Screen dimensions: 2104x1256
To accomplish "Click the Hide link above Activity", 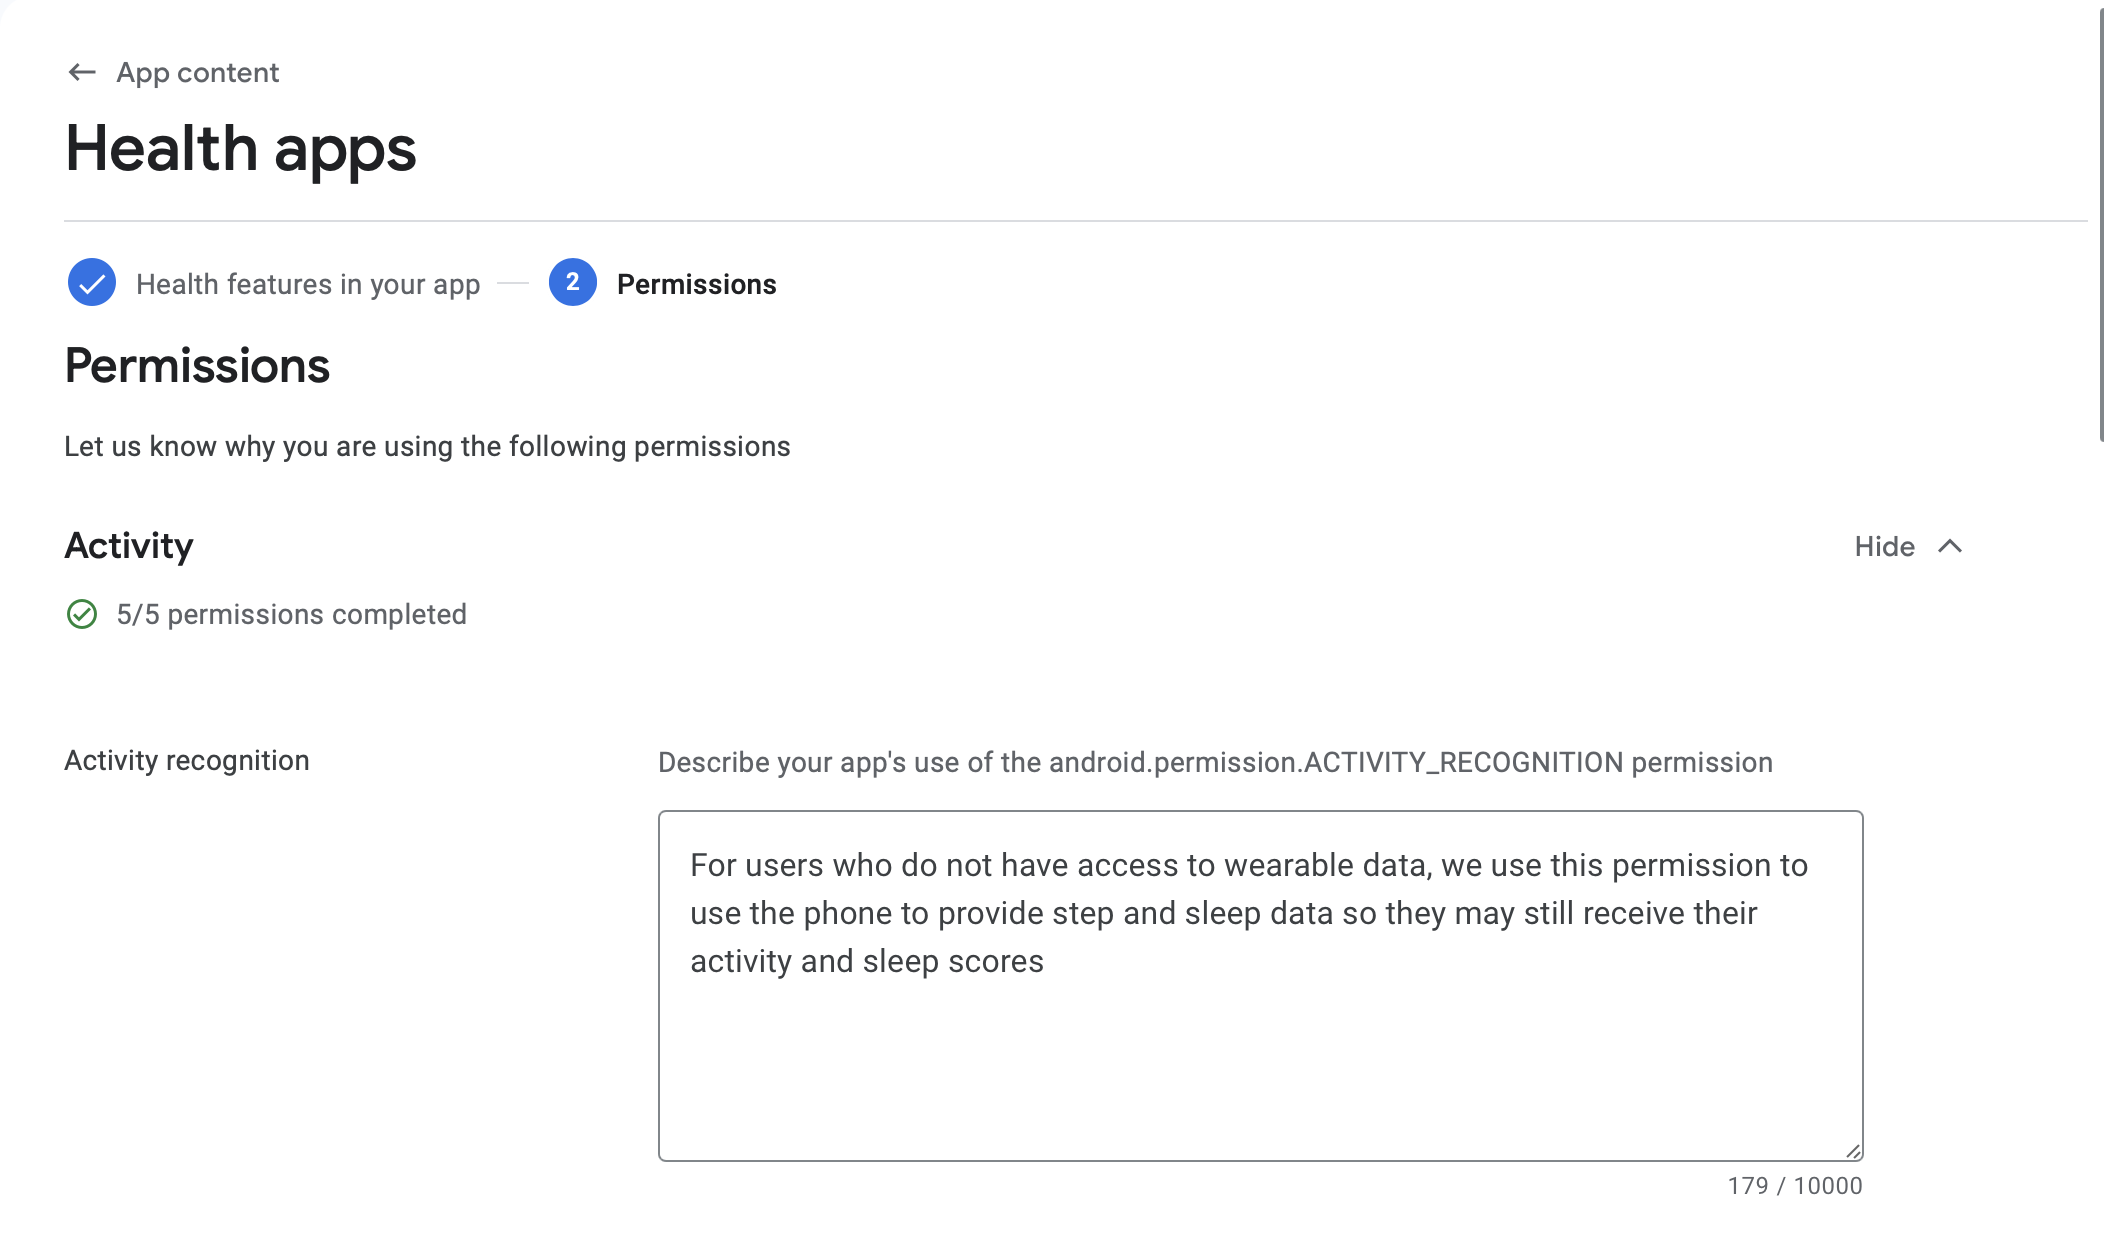I will pyautogui.click(x=1884, y=546).
